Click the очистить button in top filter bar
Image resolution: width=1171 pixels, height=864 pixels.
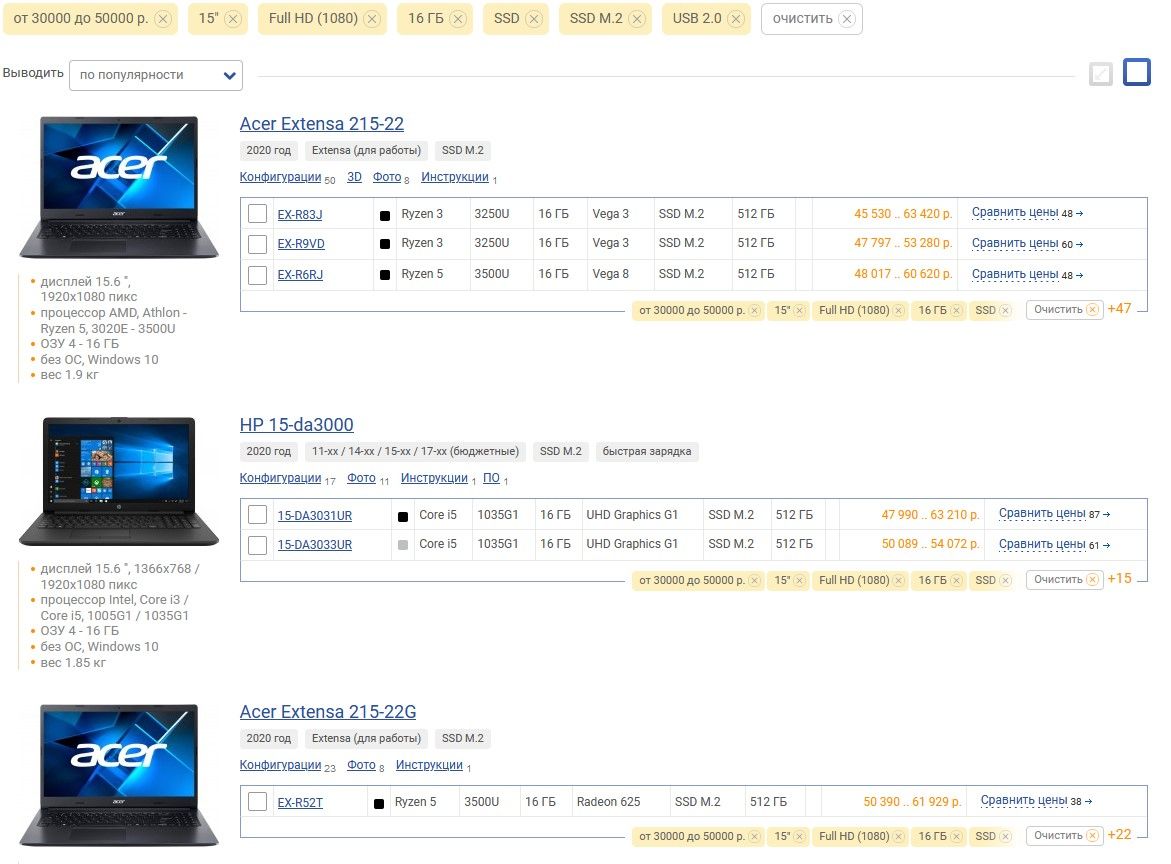click(x=811, y=19)
